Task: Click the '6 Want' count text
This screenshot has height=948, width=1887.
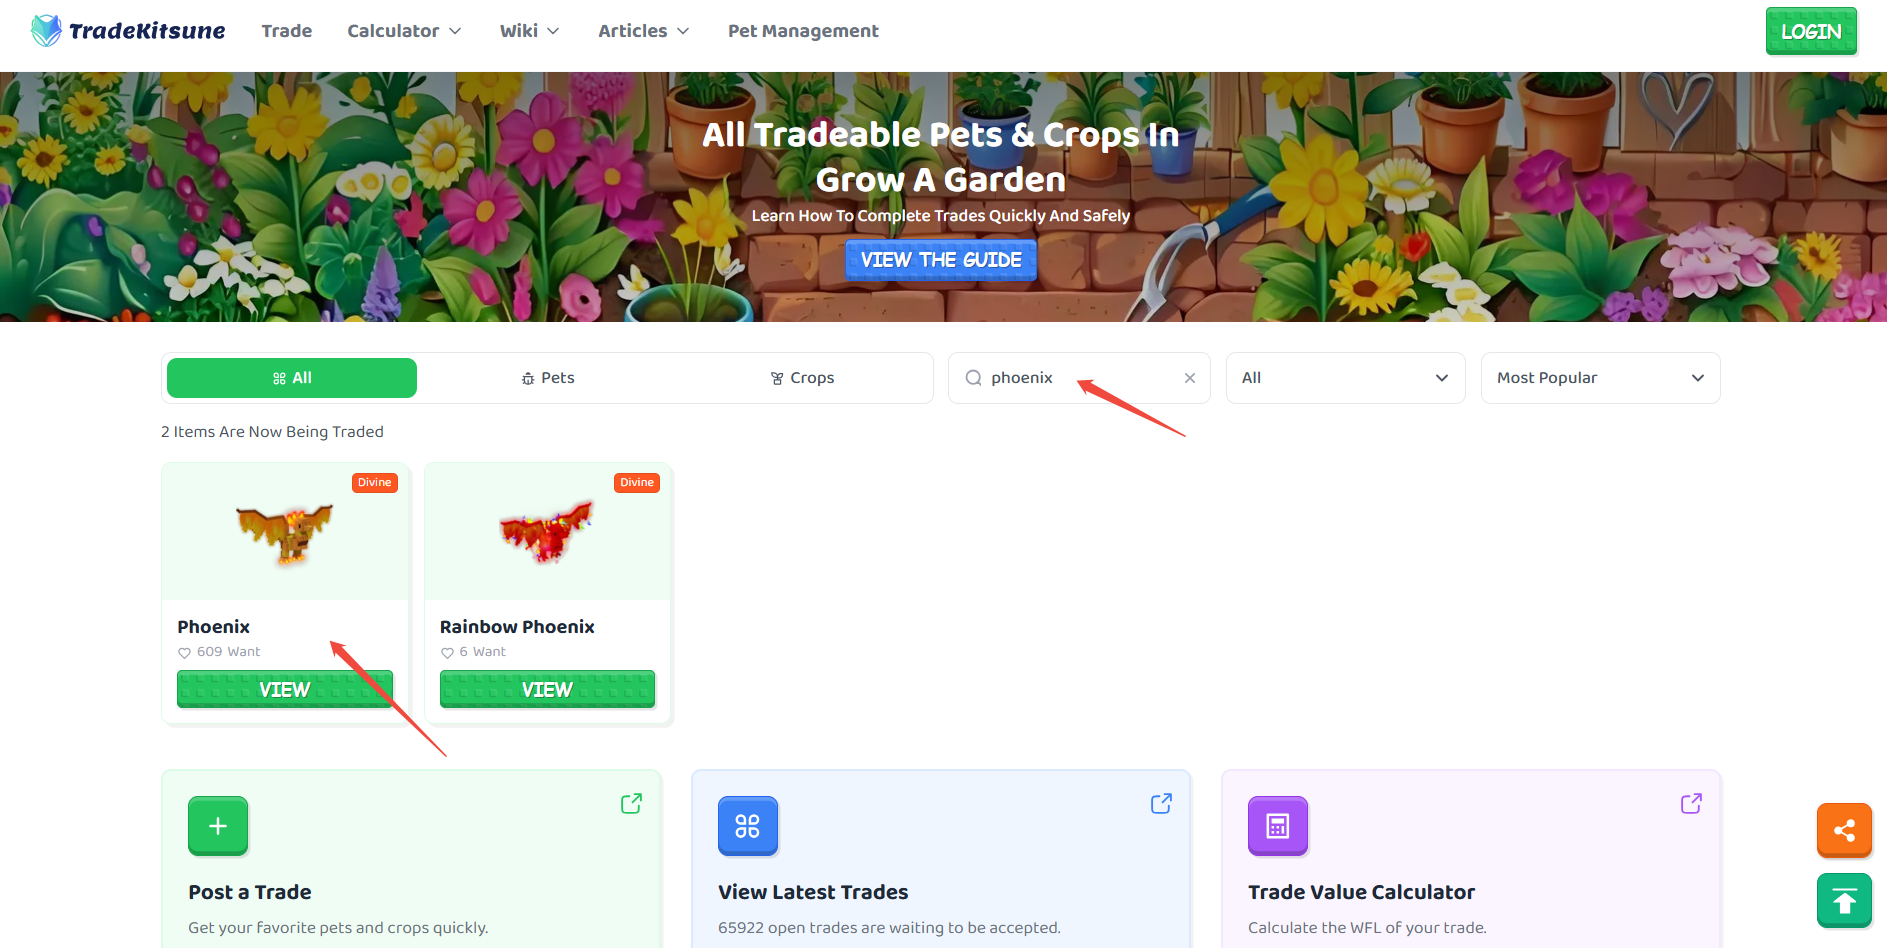Action: 482,652
